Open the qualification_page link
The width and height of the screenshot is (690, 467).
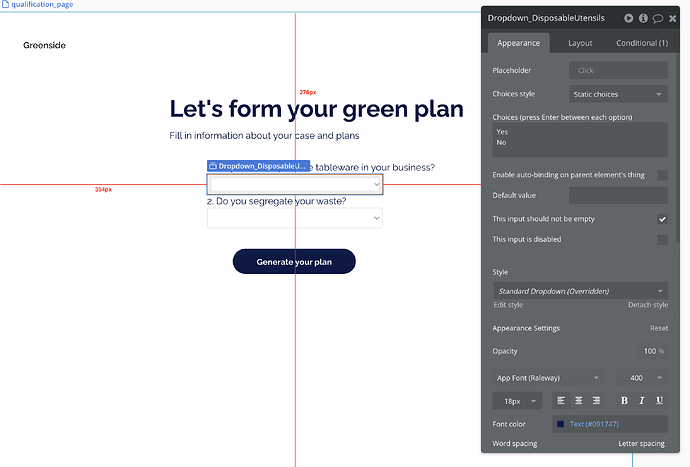point(42,4)
